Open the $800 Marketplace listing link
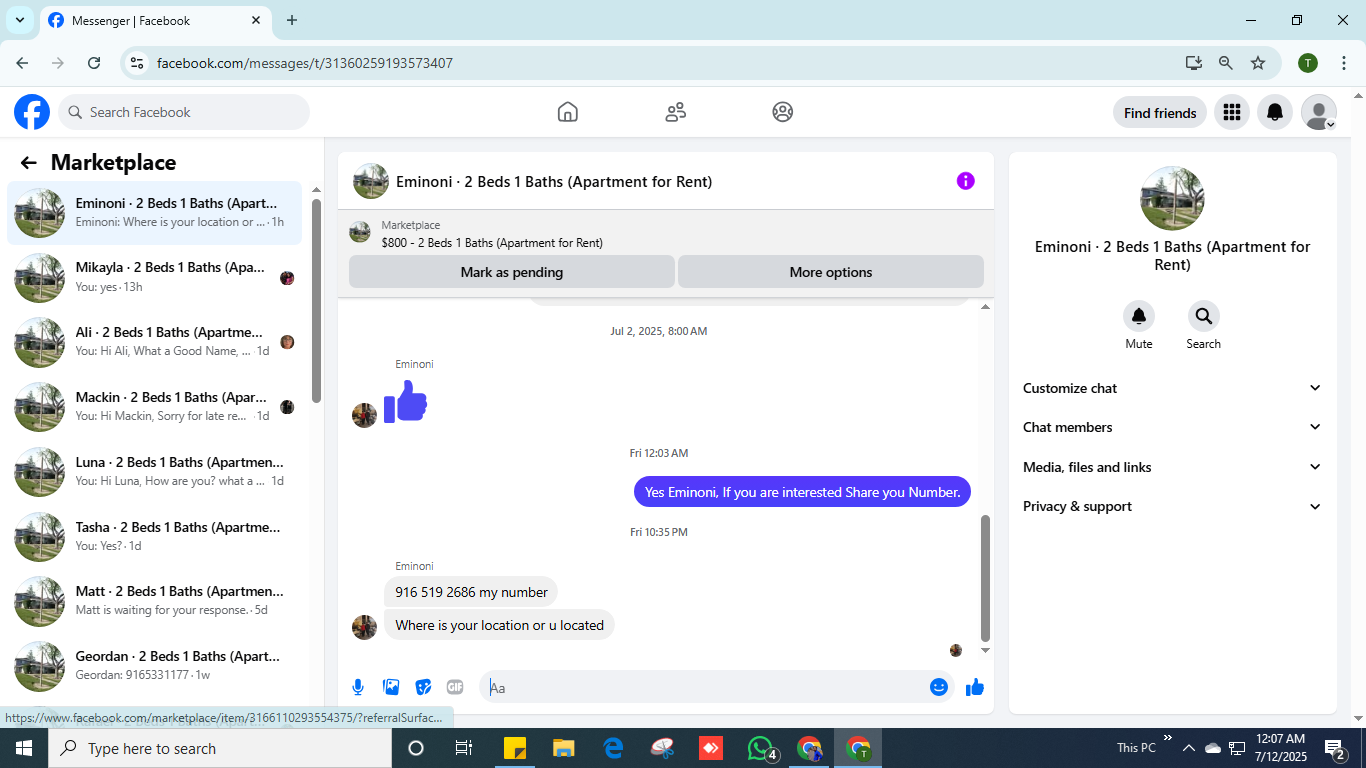The image size is (1366, 768). click(492, 243)
